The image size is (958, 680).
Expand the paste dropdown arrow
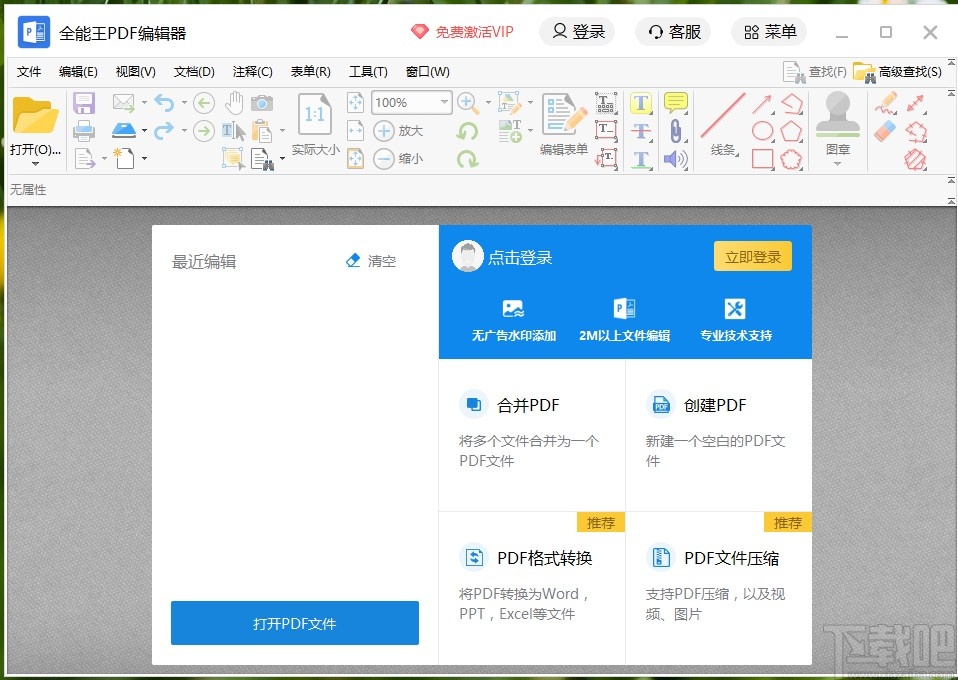pos(282,130)
